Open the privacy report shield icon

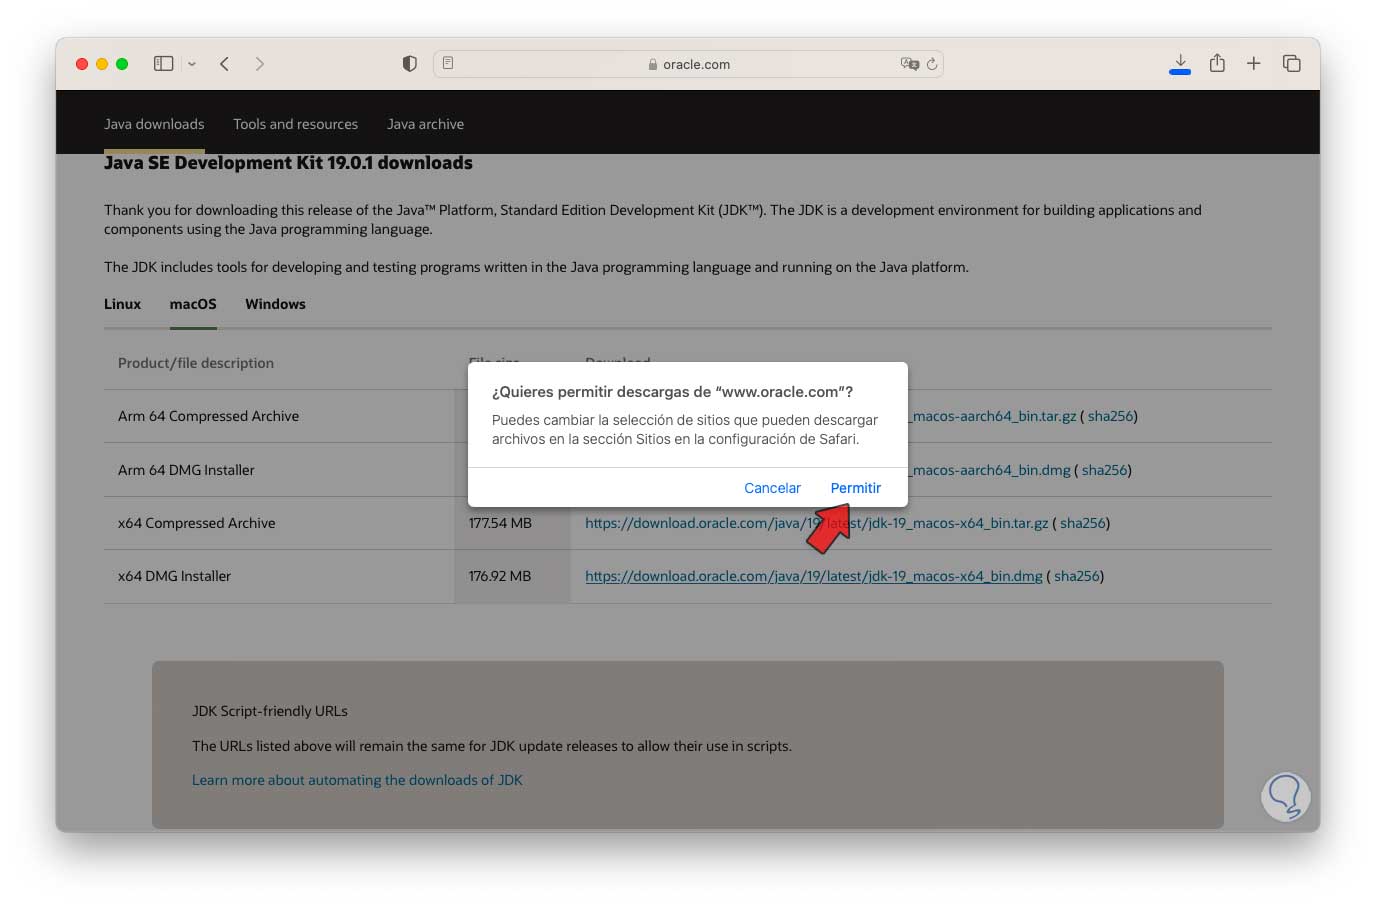[409, 64]
